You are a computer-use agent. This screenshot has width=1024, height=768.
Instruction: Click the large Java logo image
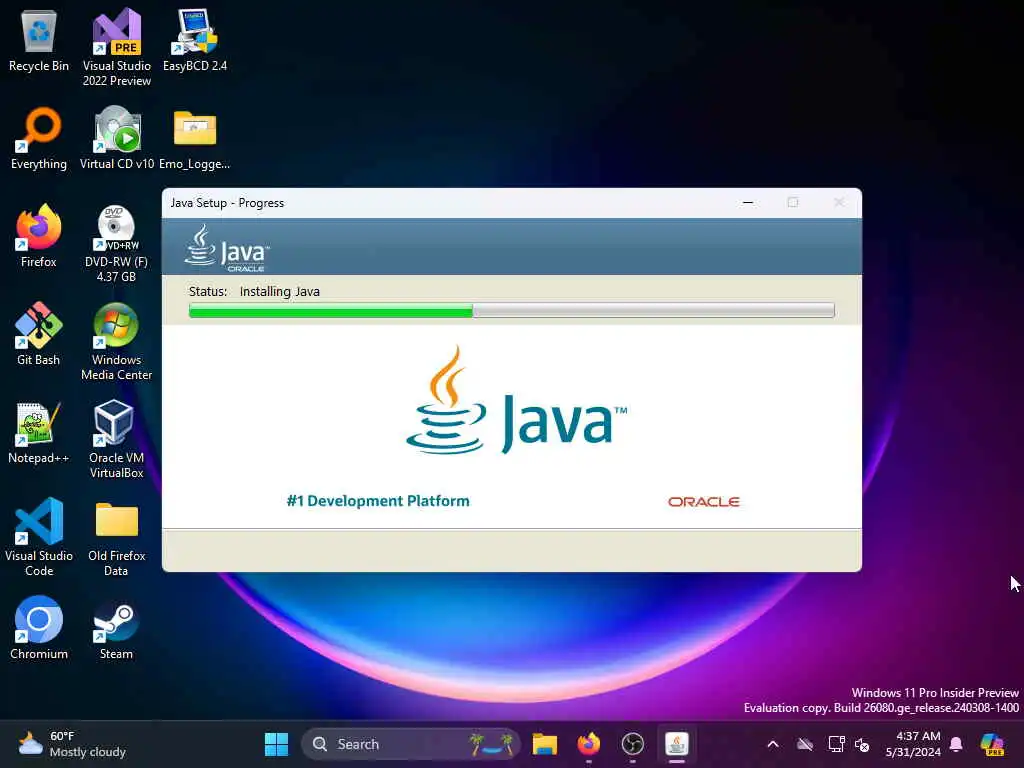(516, 400)
